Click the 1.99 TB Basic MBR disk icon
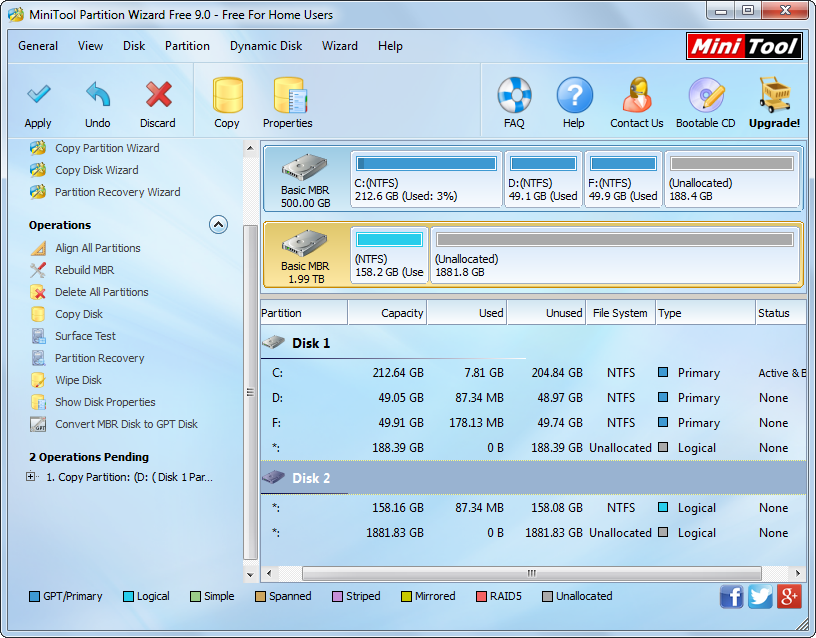This screenshot has width=816, height=638. [305, 243]
